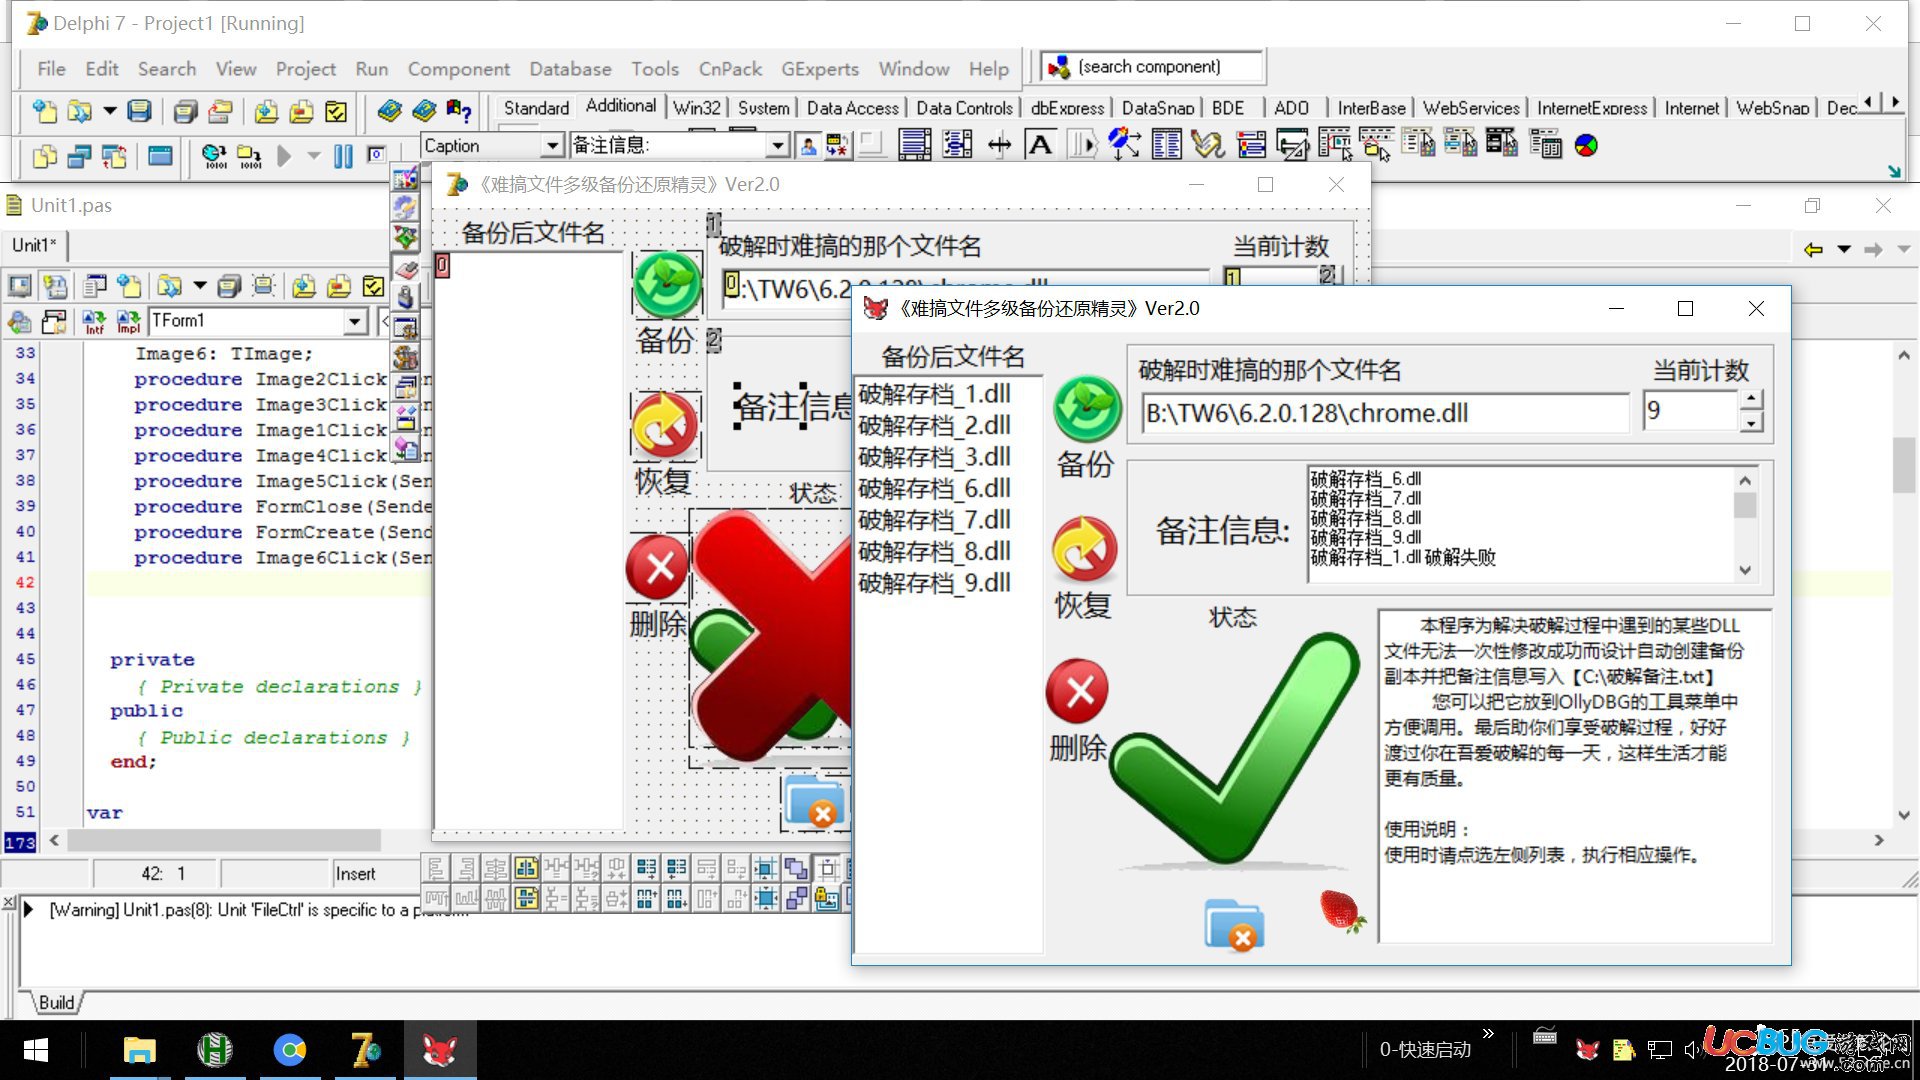
Task: Click the Component palette Additional tab
Action: tap(616, 107)
